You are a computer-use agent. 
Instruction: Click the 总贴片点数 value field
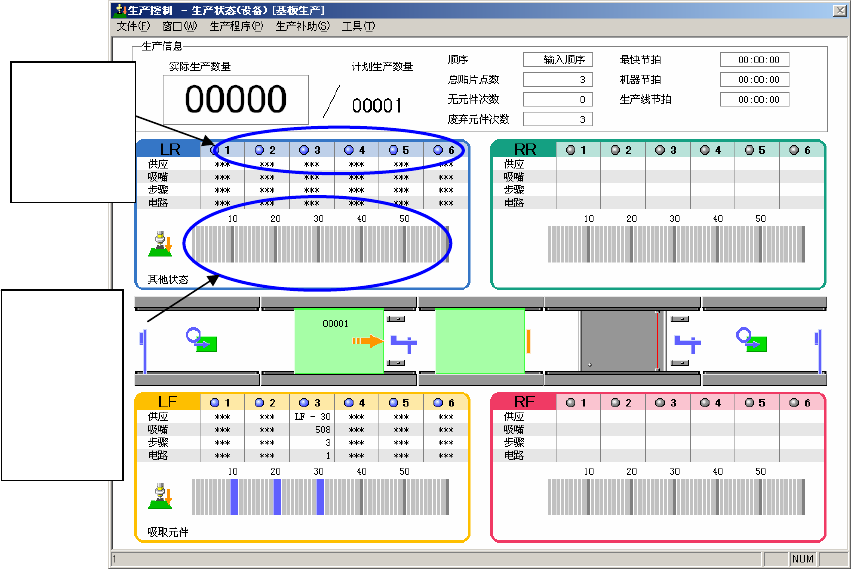(557, 79)
